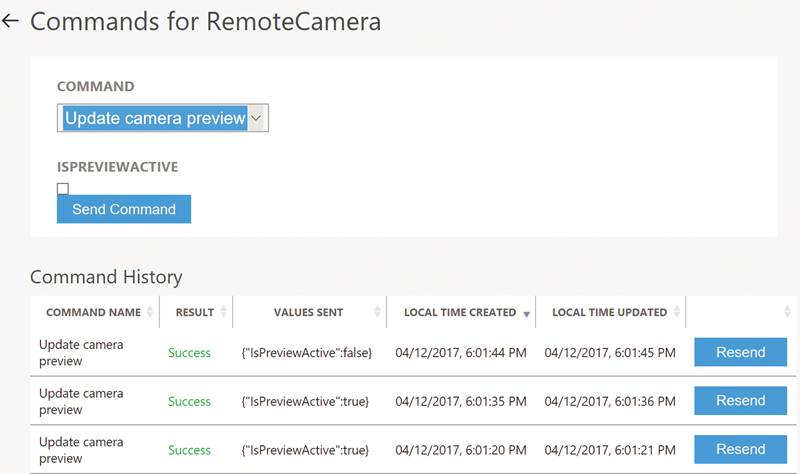The height and width of the screenshot is (474, 800).
Task: Click created time 04/12/2017, 6:01:44 PM
Action: [x=461, y=353]
